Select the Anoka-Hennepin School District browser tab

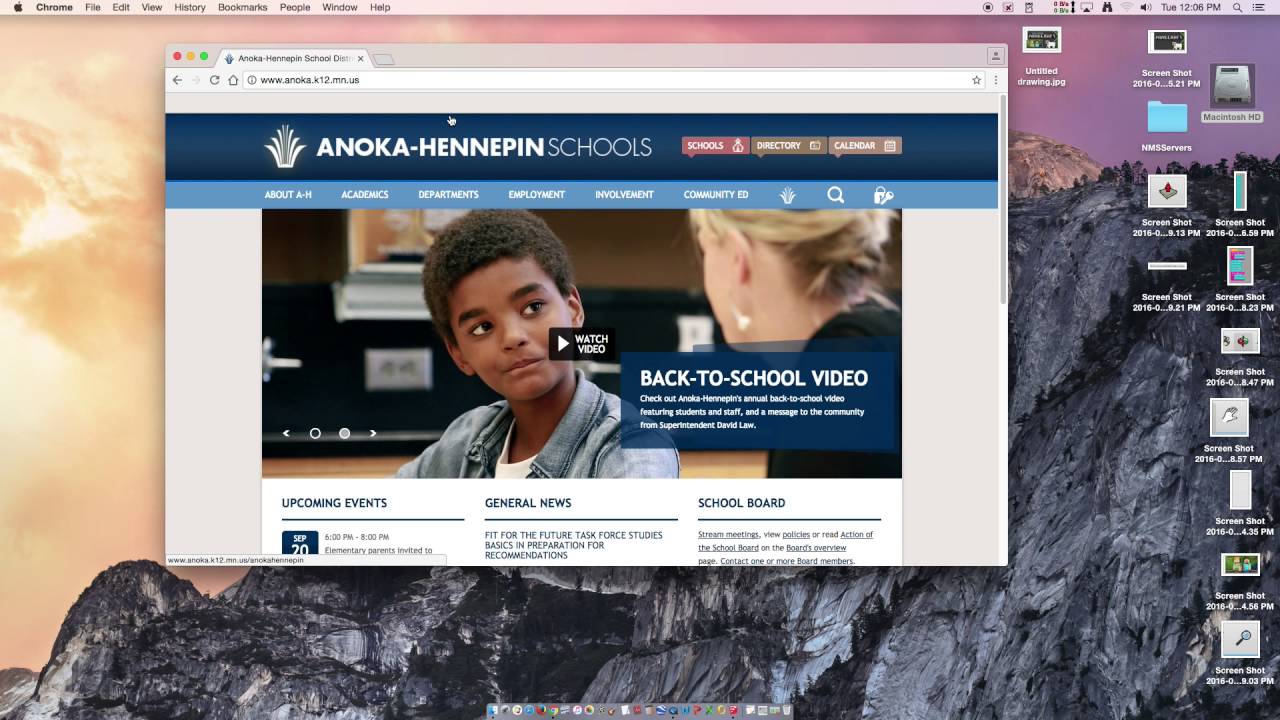pyautogui.click(x=290, y=58)
